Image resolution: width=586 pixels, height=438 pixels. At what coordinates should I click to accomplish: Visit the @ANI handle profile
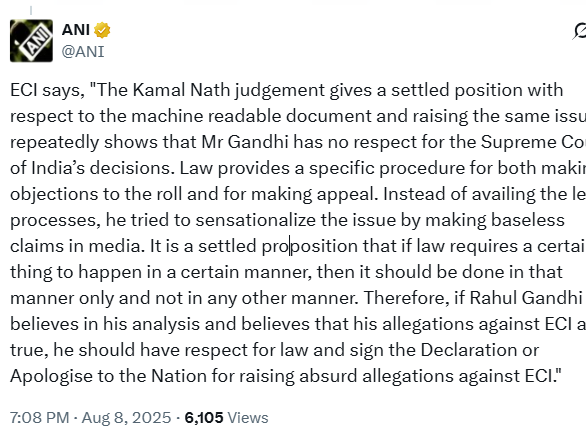pyautogui.click(x=83, y=52)
